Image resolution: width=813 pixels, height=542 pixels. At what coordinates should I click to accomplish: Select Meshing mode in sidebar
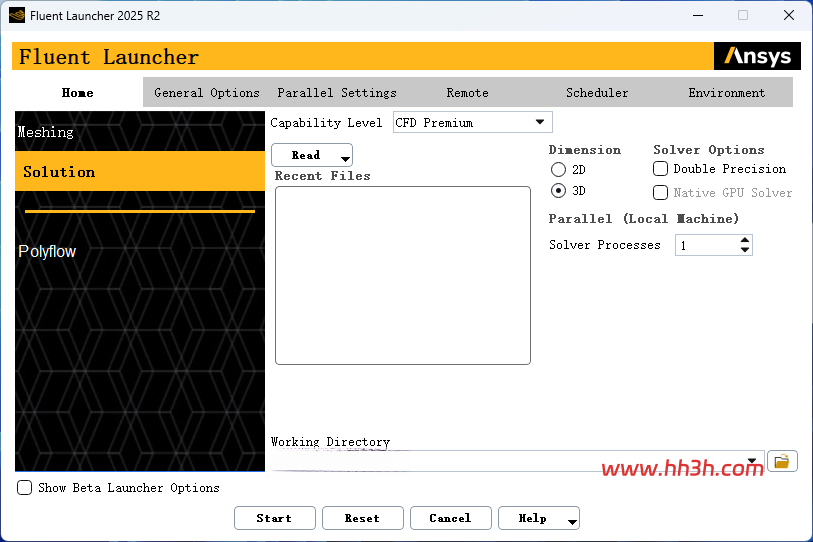coord(140,132)
